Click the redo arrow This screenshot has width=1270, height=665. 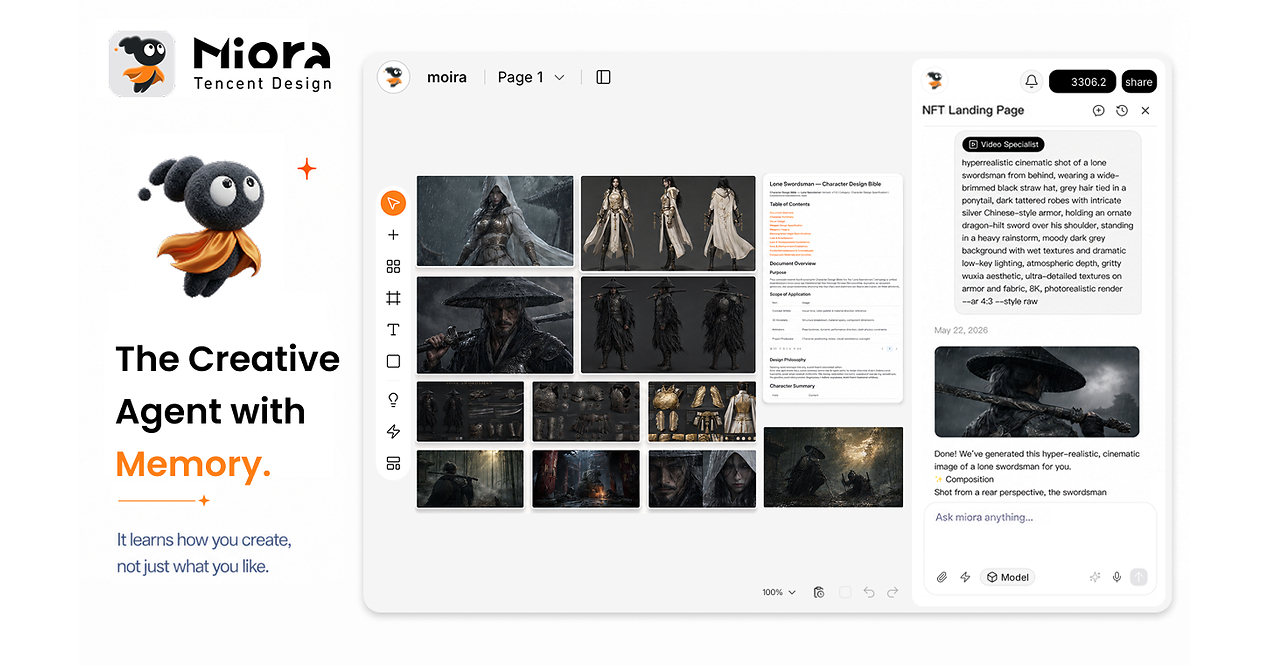[893, 592]
